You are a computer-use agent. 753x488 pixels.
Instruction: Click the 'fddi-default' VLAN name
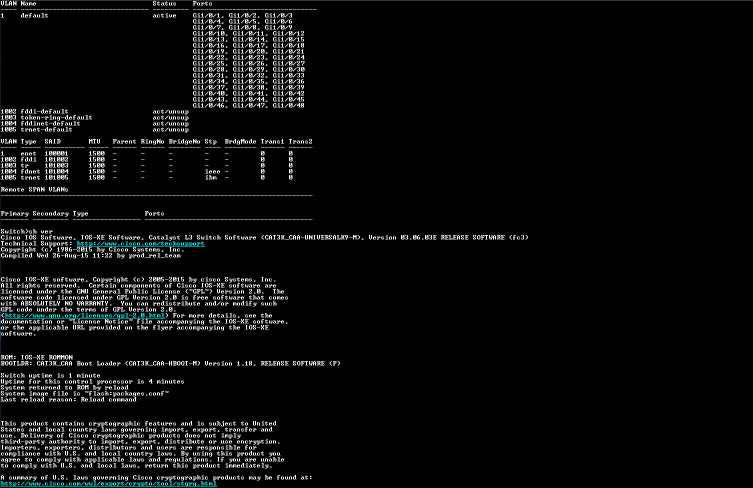pyautogui.click(x=45, y=111)
